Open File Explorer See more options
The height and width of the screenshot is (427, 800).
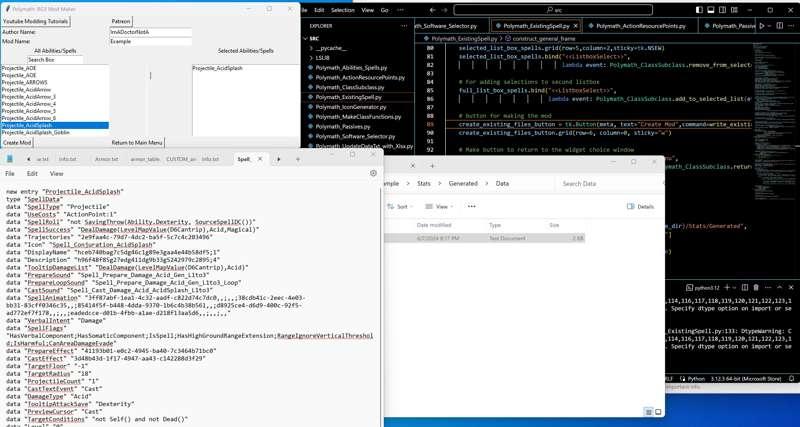(x=471, y=207)
